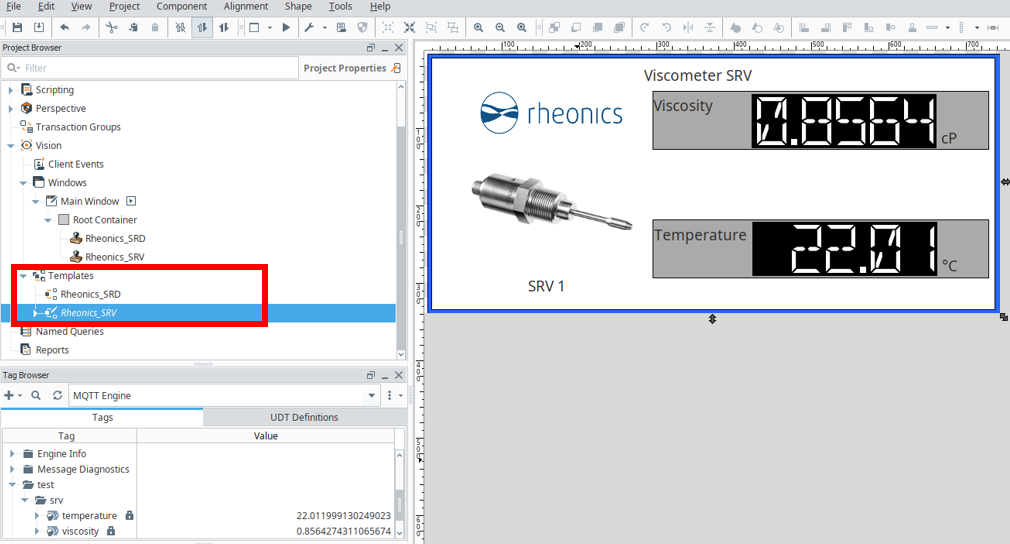Click the zoom out magnifier icon

pos(500,27)
